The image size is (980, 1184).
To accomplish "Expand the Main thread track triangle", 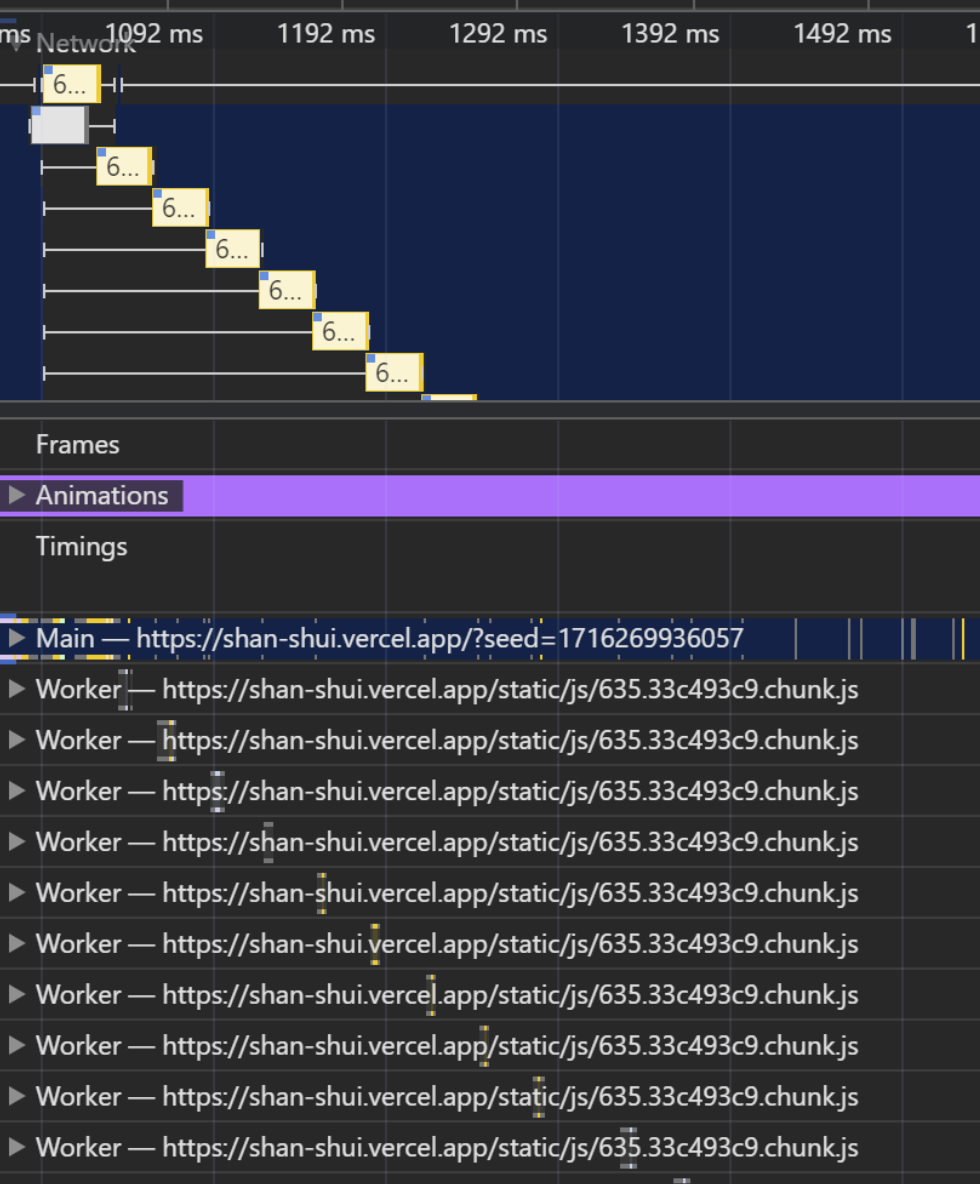I will (16, 638).
